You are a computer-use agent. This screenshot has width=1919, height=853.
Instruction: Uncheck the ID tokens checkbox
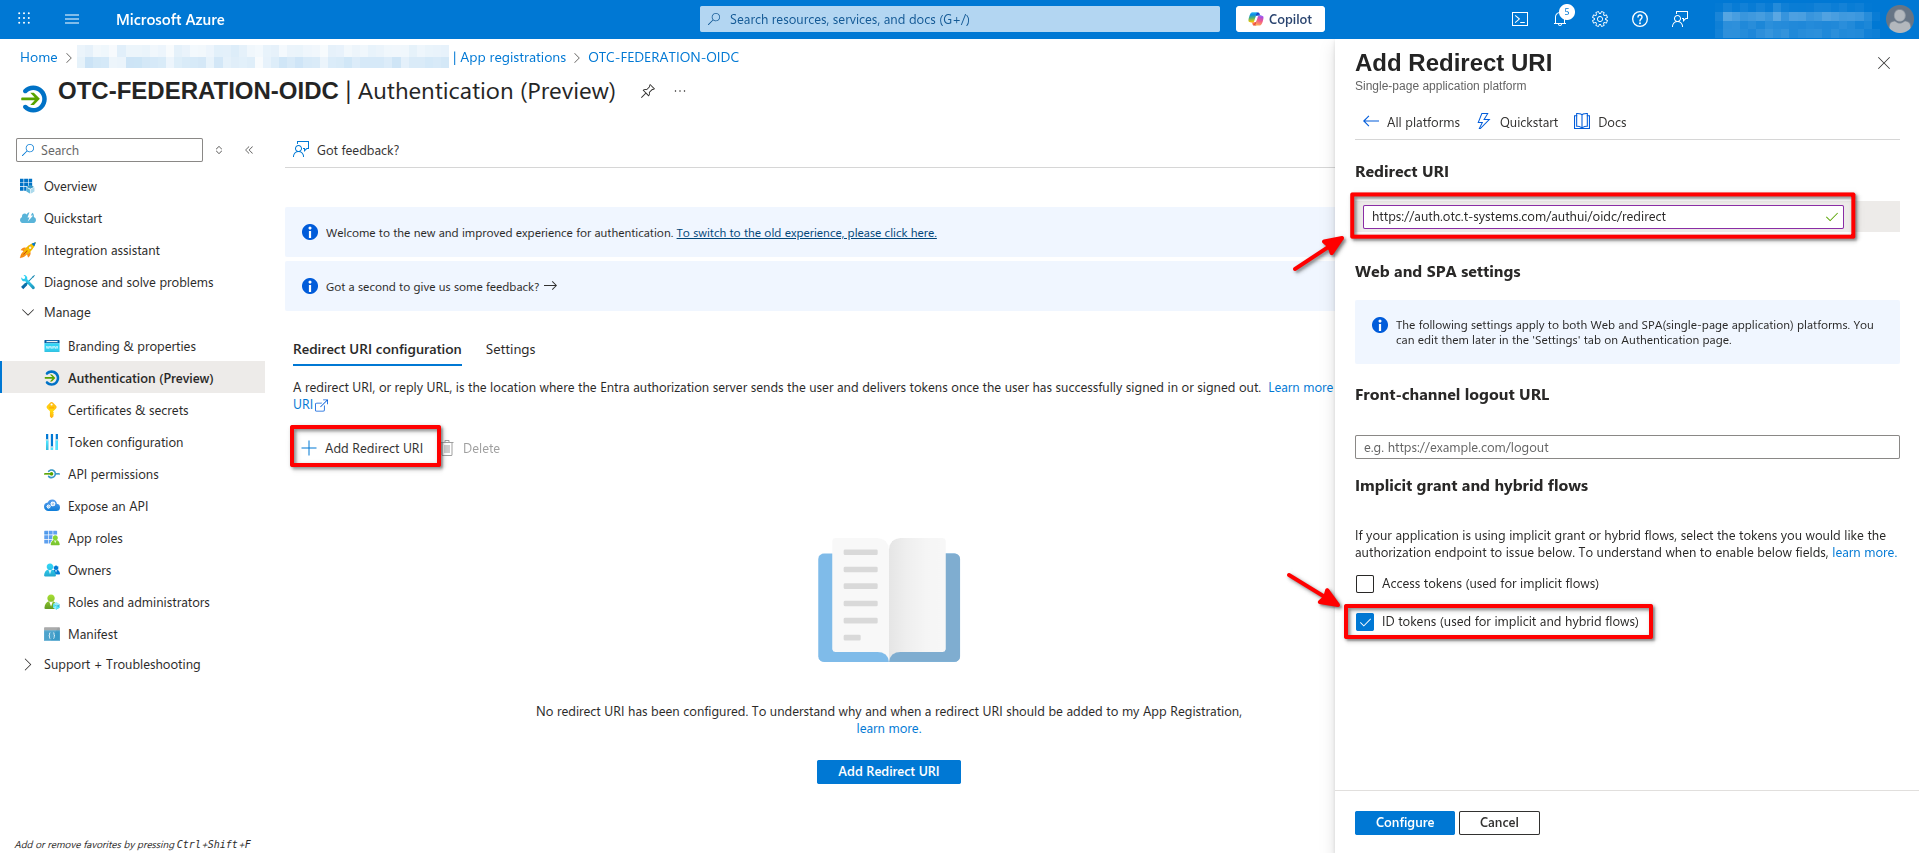pos(1365,622)
